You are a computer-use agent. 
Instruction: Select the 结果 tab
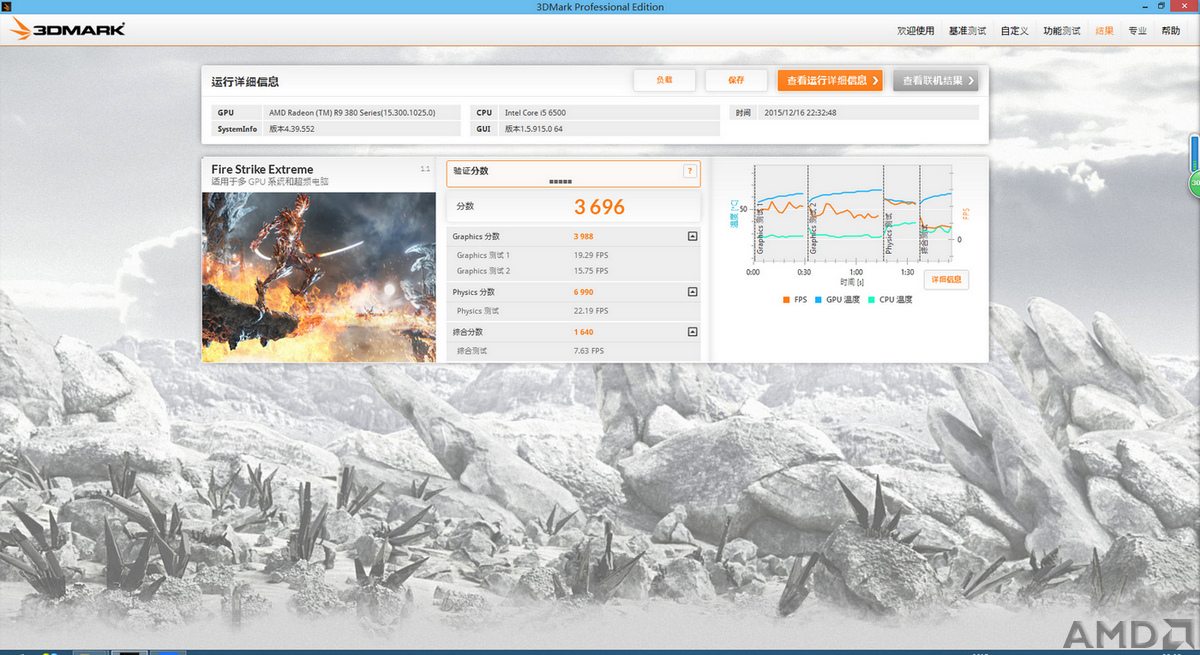coord(1104,31)
